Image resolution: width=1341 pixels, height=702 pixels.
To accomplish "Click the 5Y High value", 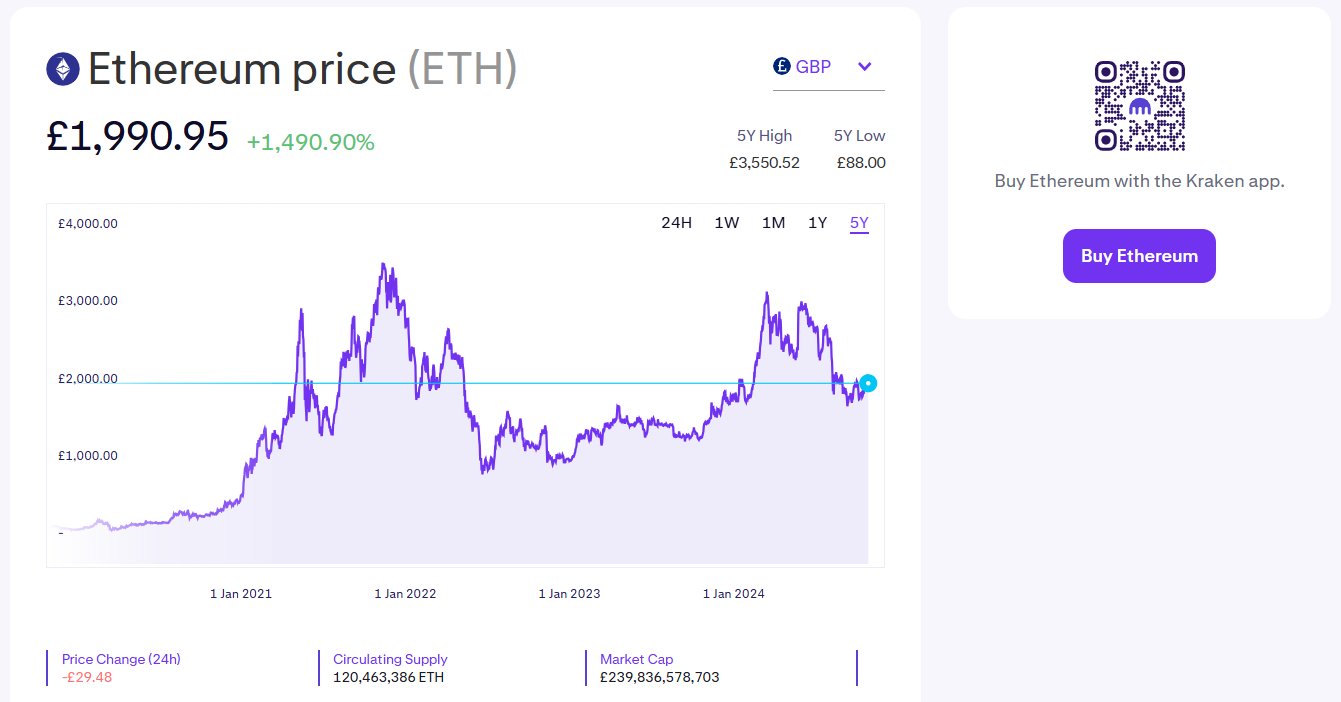I will pos(764,162).
